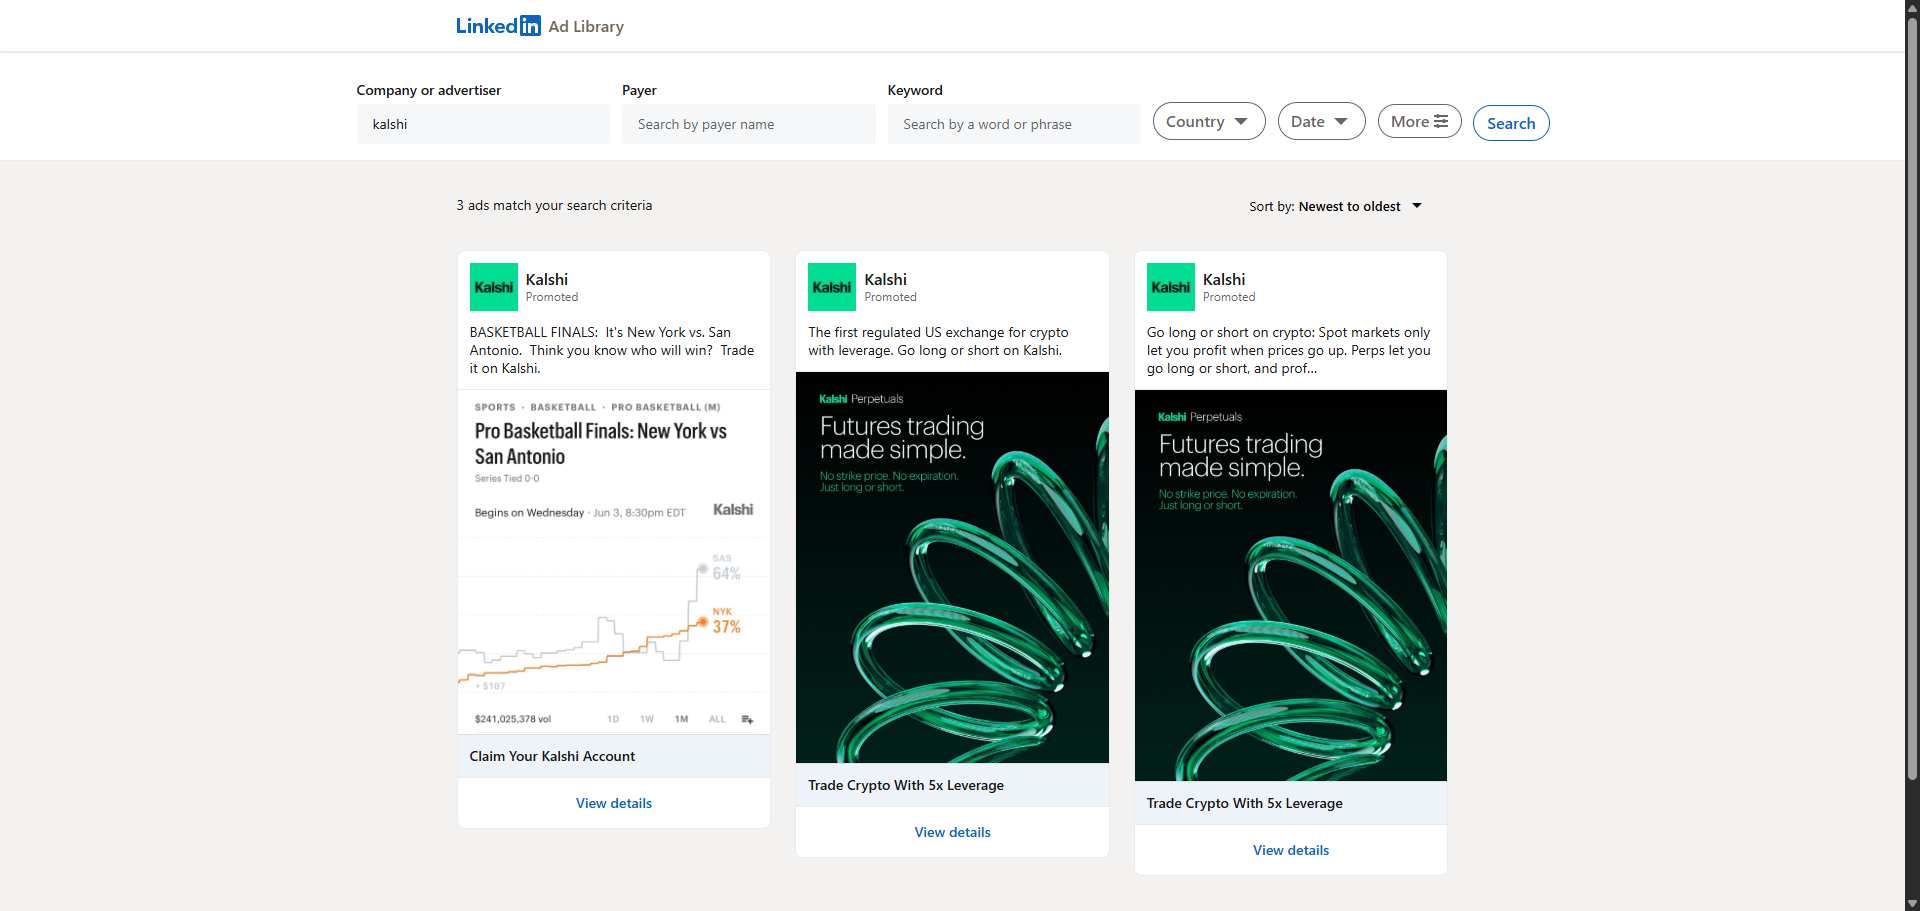Click the basketball finals chart image
Viewport: 1920px width, 911px height.
[614, 562]
